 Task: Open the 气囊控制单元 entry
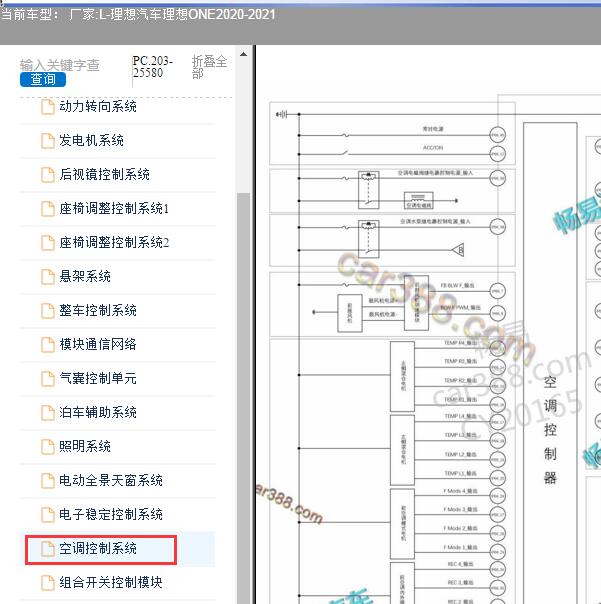pyautogui.click(x=98, y=378)
